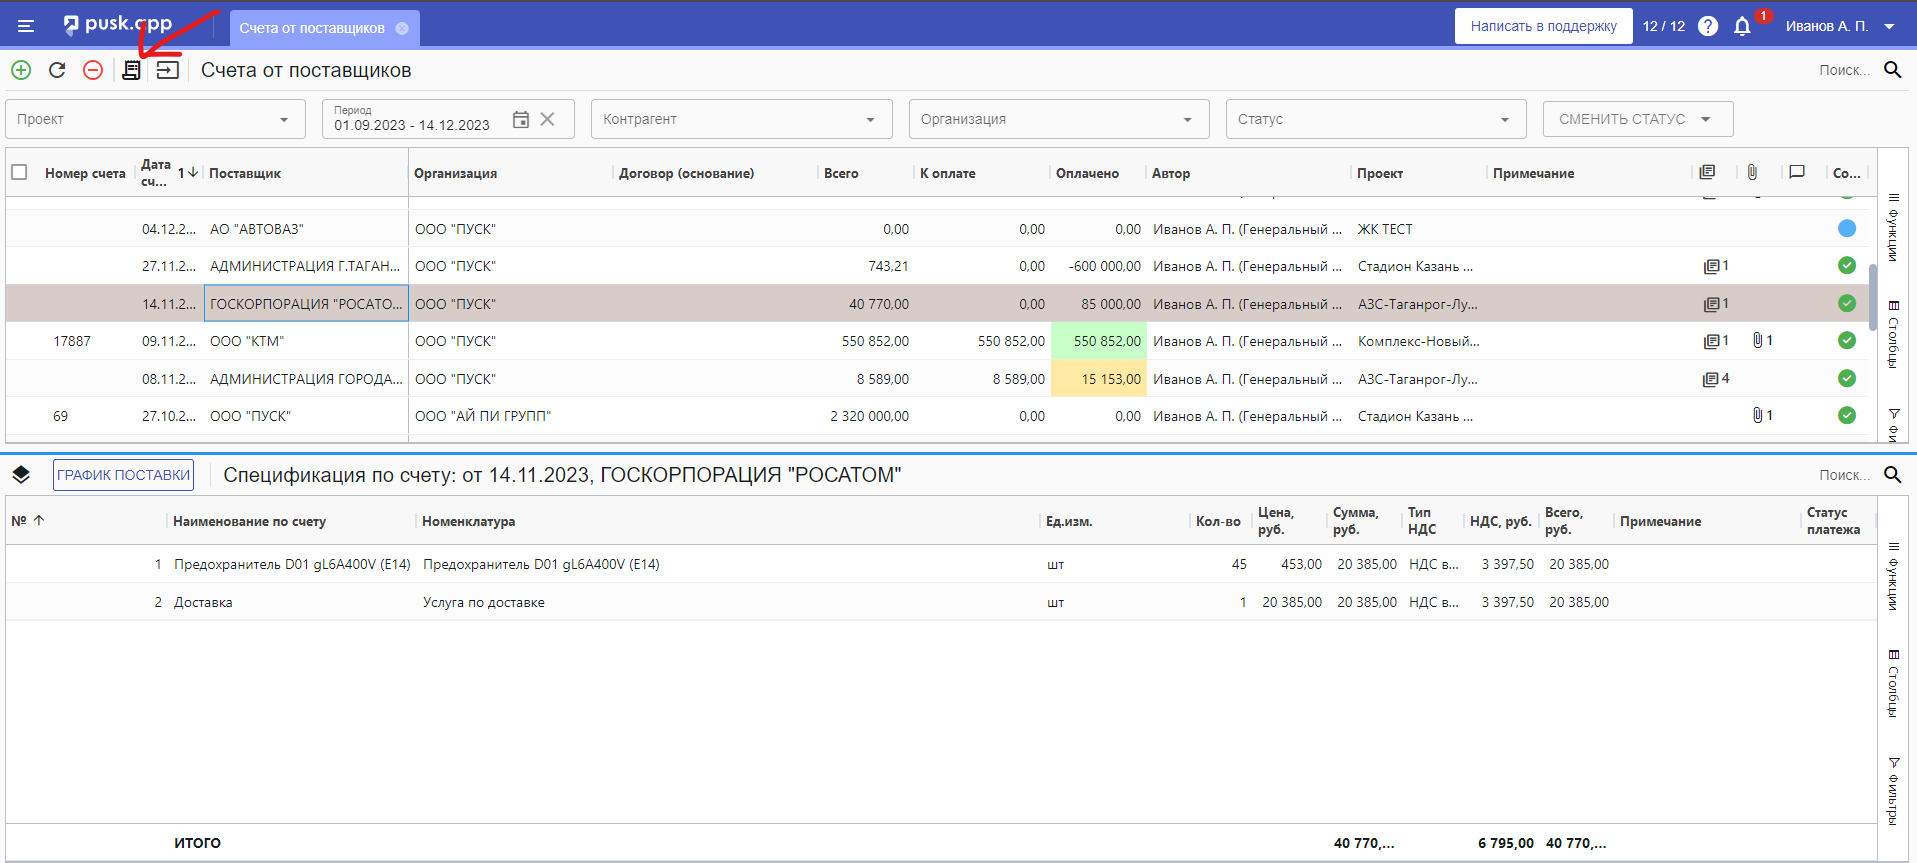Open lower Столбцы panel in specification

tap(1893, 683)
